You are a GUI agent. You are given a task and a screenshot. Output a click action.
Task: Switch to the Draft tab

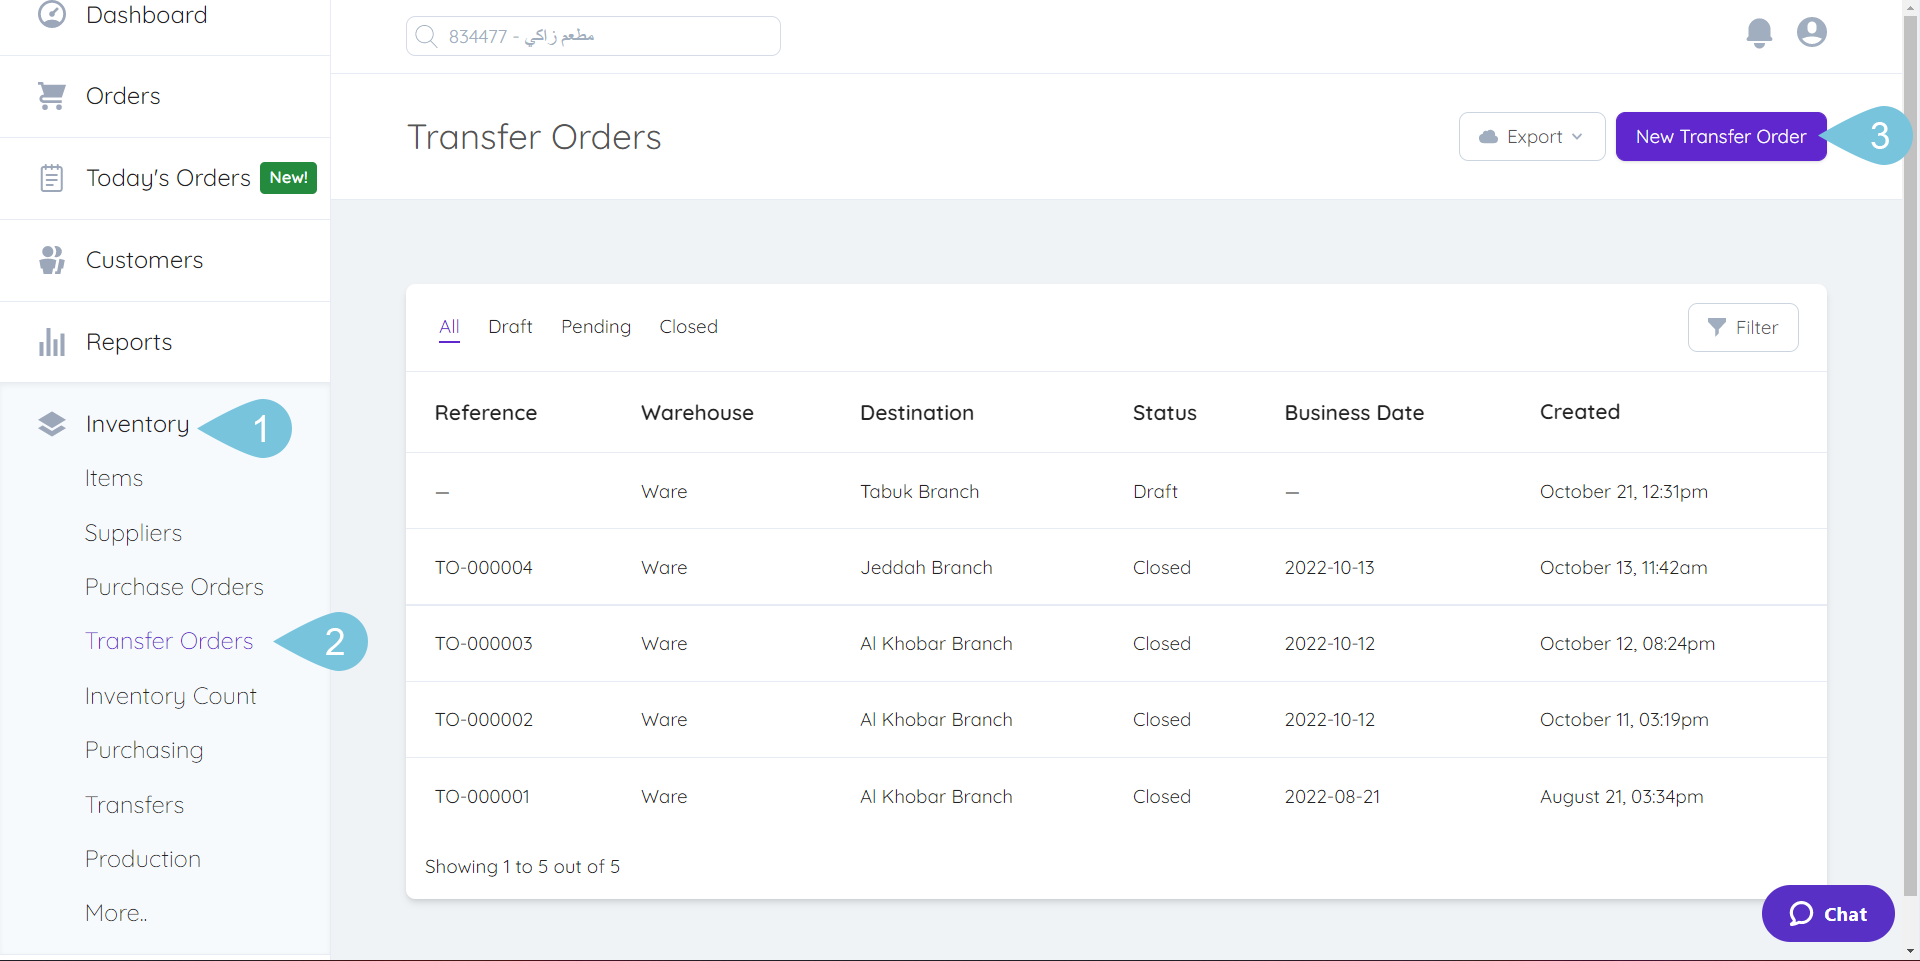point(510,326)
